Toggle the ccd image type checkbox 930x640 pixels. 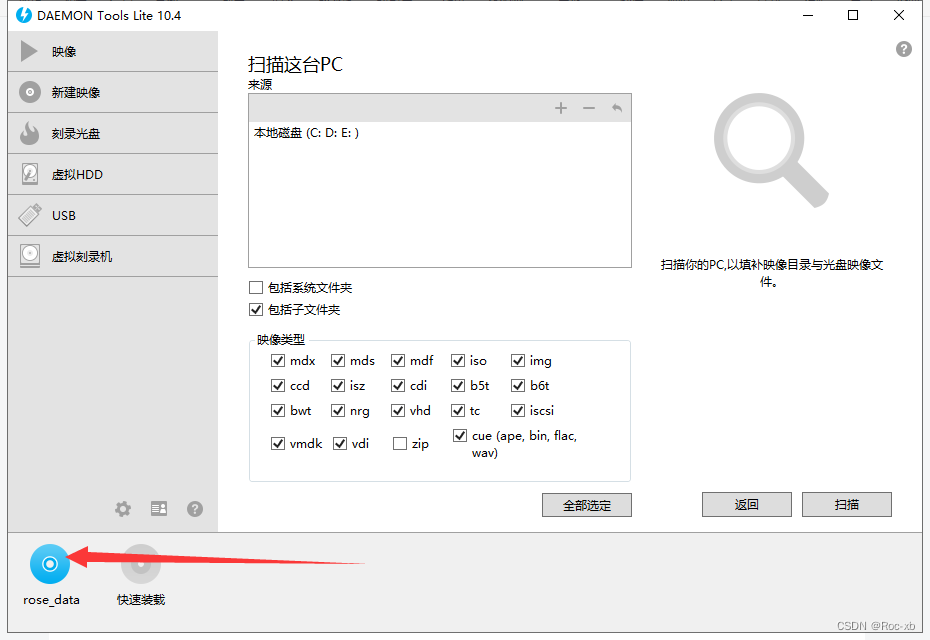[278, 386]
